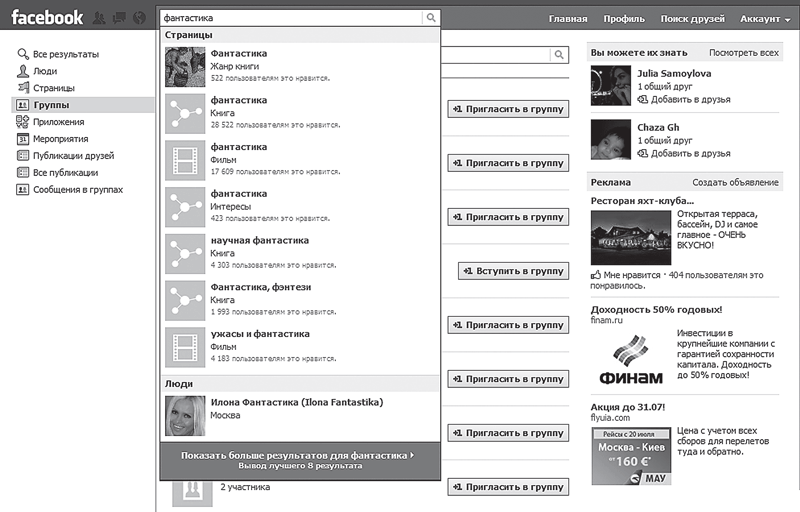Viewport: 800px width, 512px height.
Task: Select Люди filter in sidebar
Action: click(45, 71)
